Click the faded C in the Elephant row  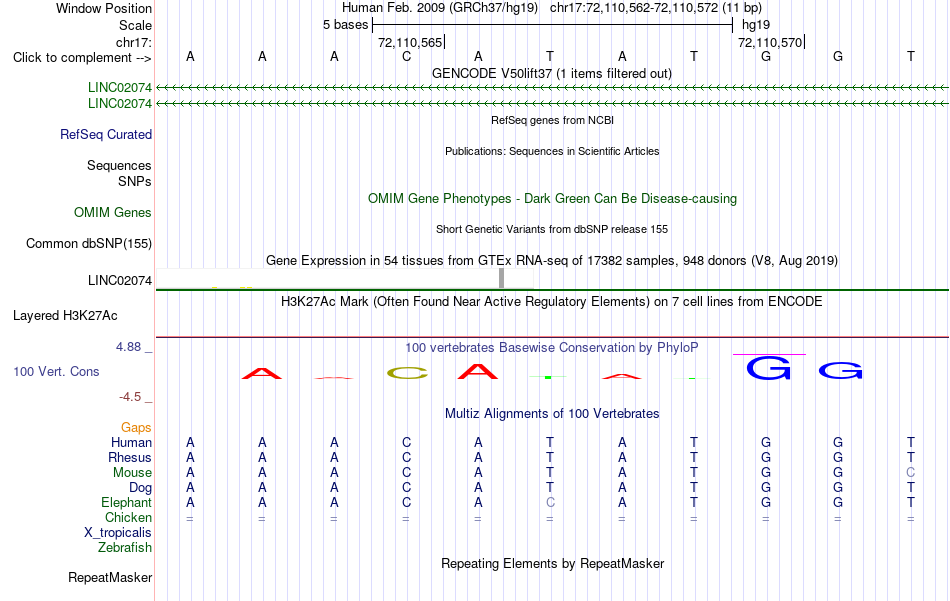(x=550, y=503)
